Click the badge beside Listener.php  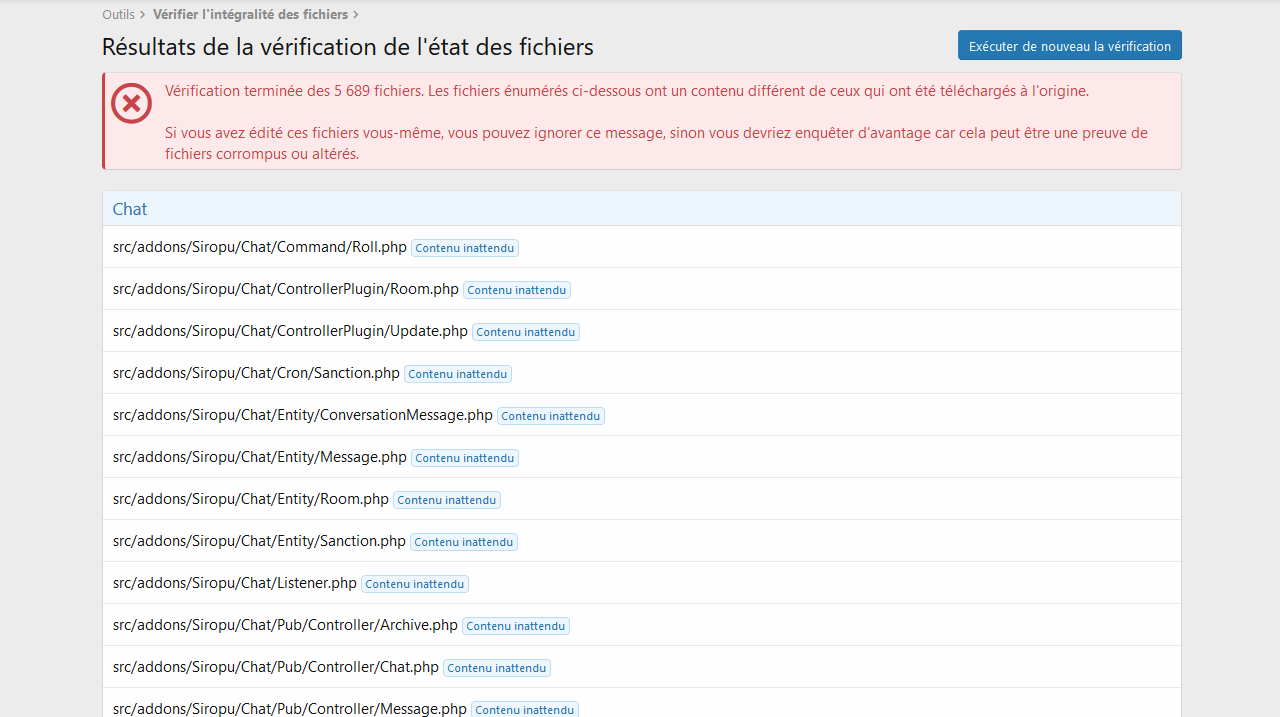414,584
